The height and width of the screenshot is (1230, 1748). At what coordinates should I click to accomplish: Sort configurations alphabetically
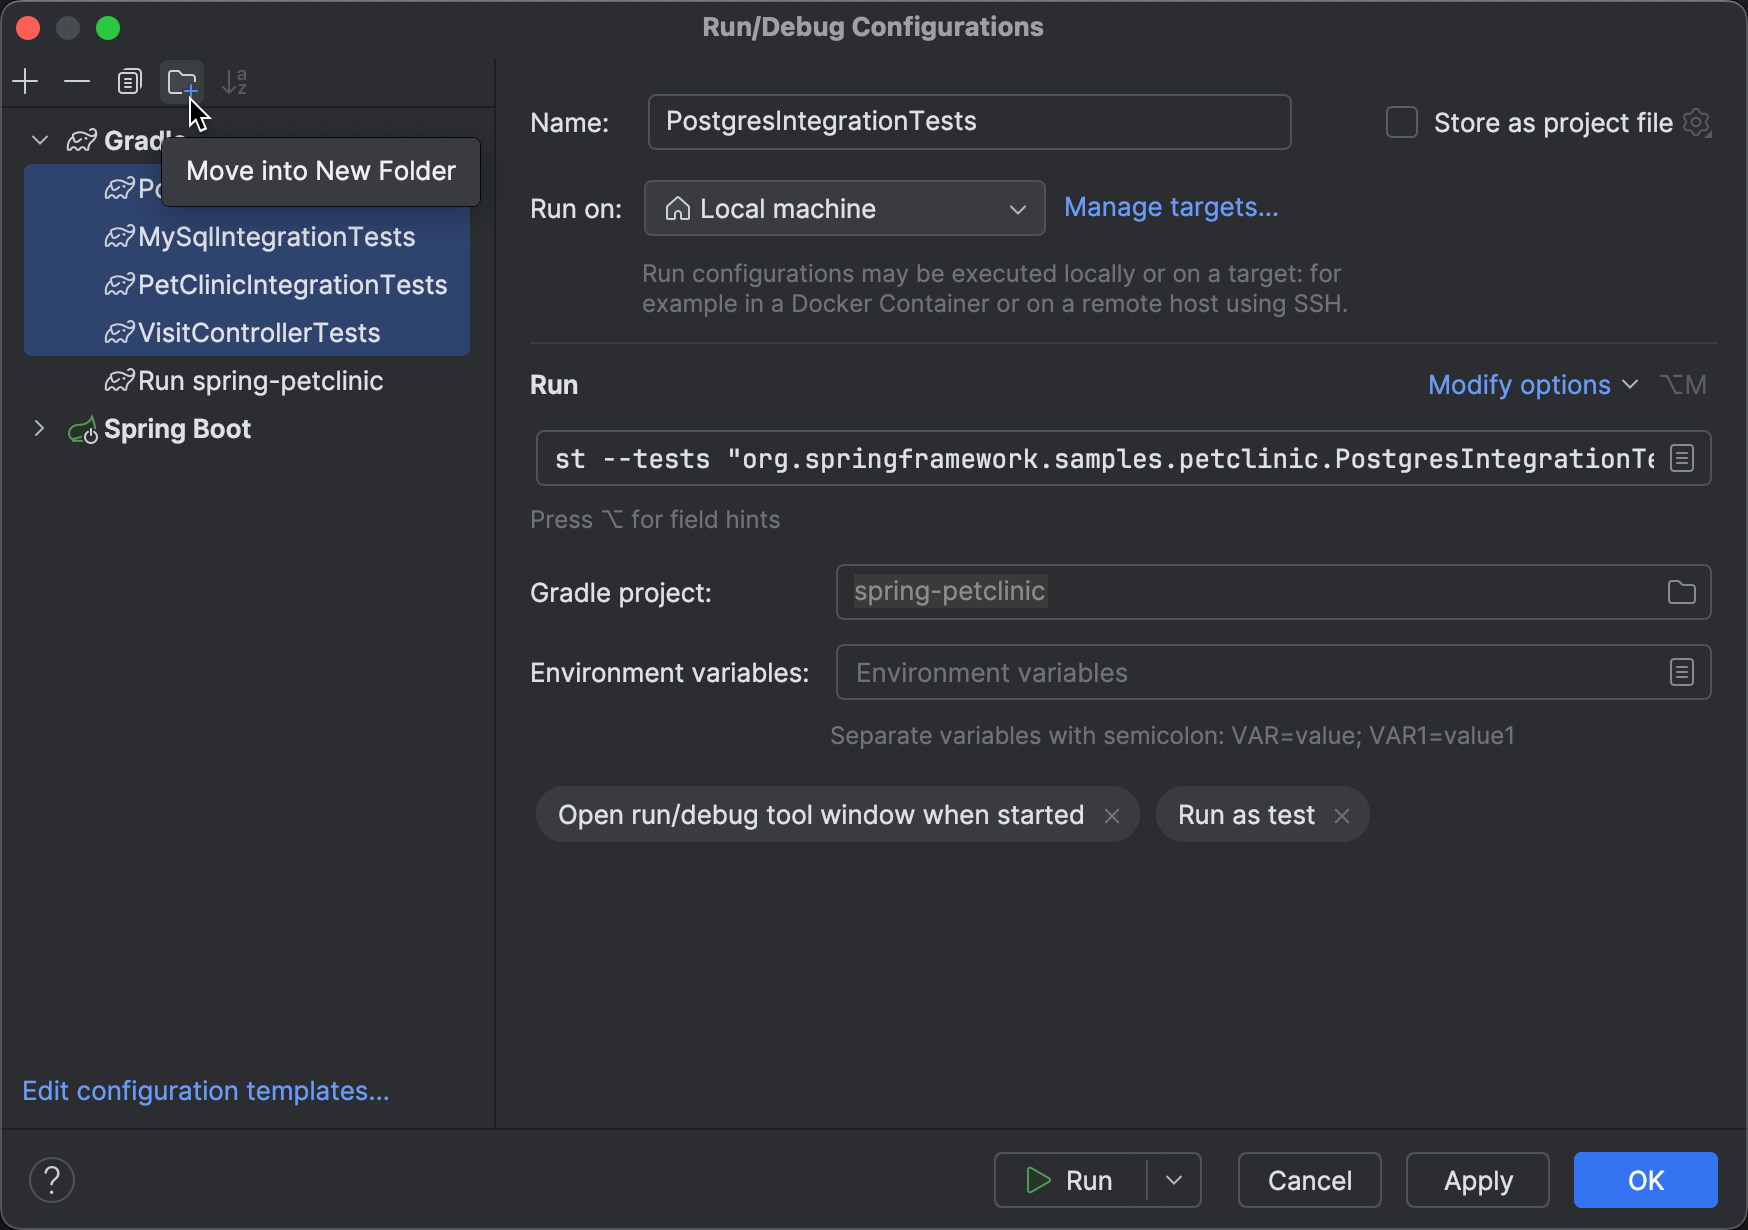(234, 81)
